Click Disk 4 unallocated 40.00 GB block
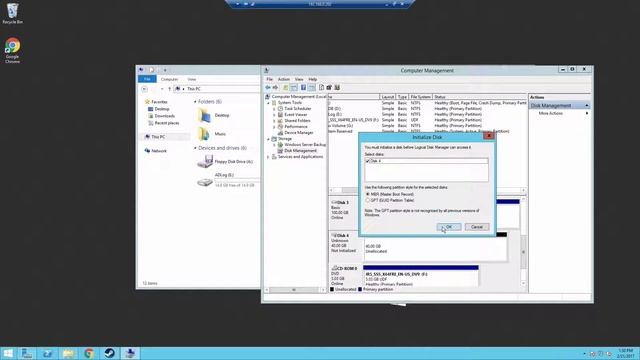Screen dimensions: 640x360 point(435,247)
